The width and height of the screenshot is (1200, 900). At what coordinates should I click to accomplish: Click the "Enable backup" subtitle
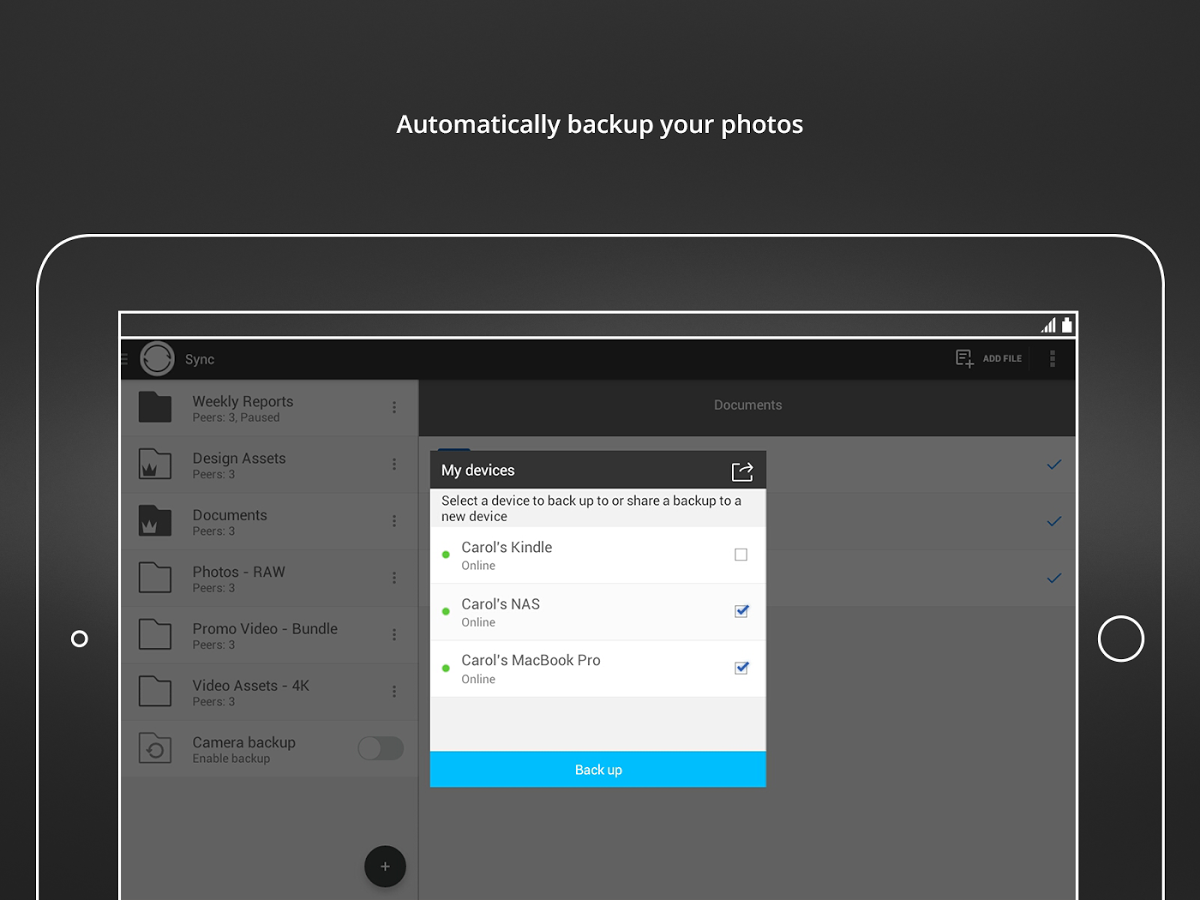(231, 759)
